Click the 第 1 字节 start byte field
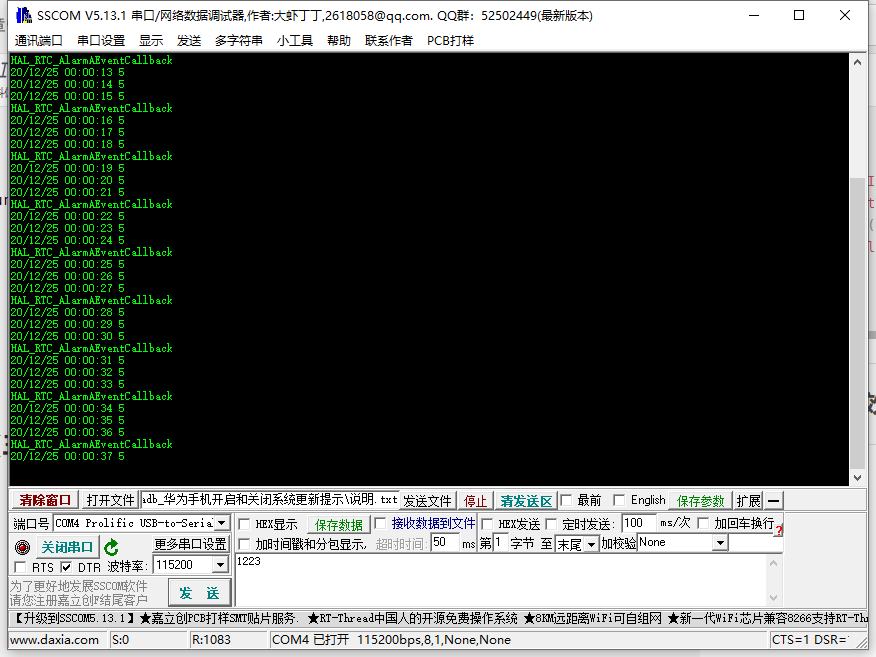 500,542
